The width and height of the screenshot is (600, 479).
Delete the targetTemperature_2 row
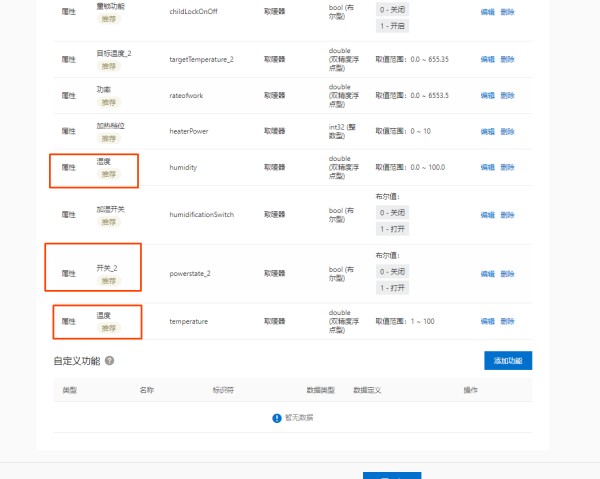[x=507, y=59]
